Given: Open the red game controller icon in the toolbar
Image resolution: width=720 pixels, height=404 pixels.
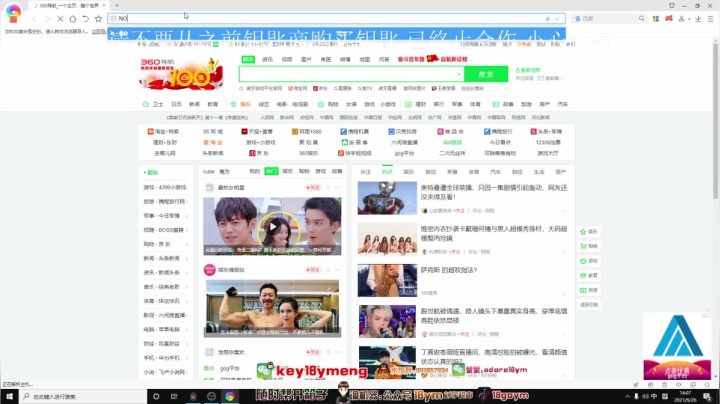Looking at the screenshot, I should click(x=669, y=18).
